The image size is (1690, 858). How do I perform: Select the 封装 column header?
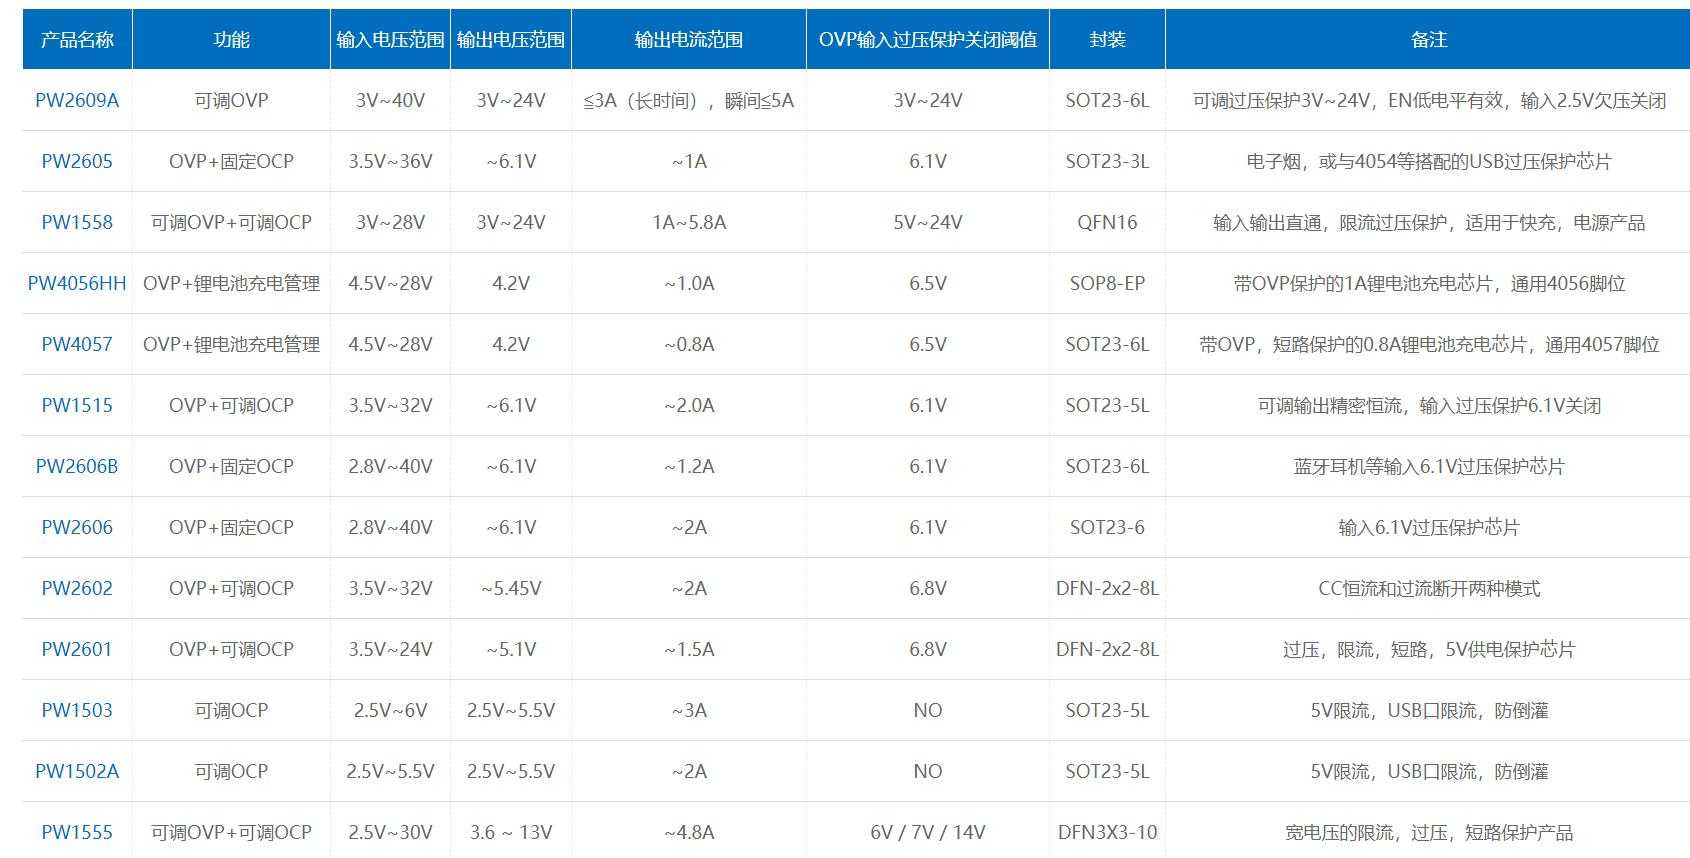click(1107, 40)
